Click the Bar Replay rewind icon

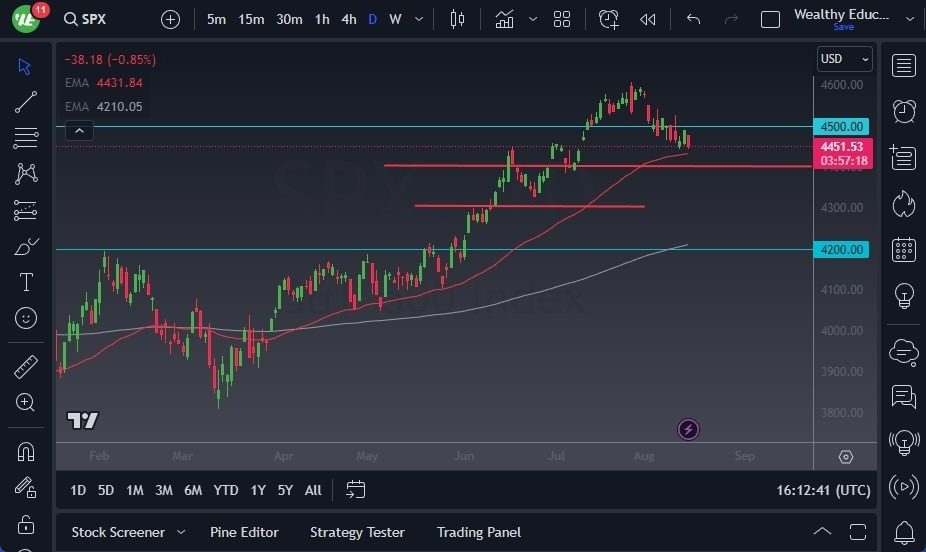648,19
